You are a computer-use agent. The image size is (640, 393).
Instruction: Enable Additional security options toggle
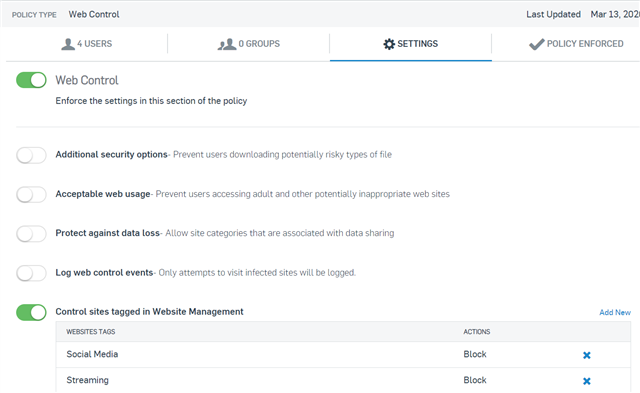tap(31, 155)
